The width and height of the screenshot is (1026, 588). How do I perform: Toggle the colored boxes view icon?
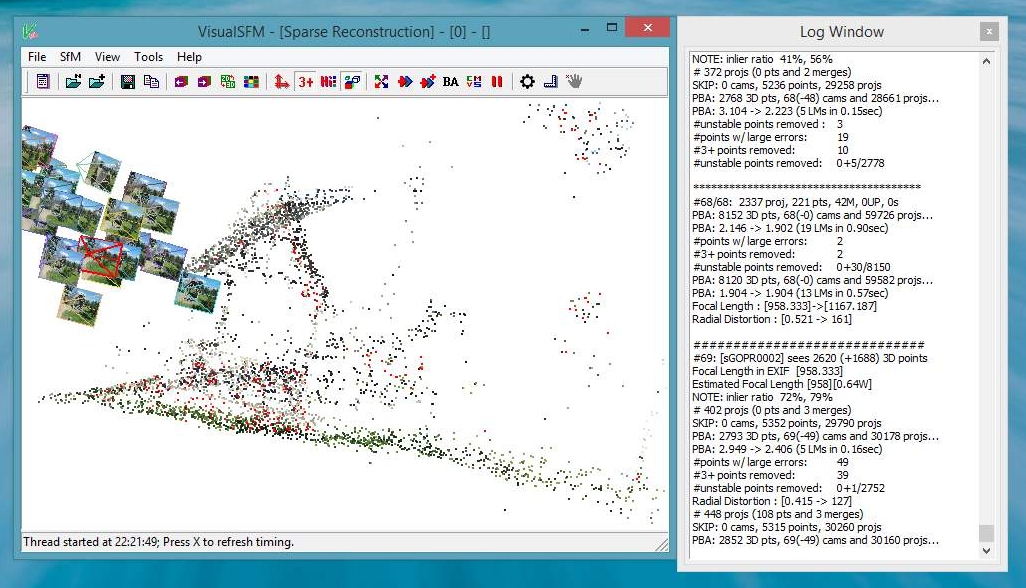[352, 82]
